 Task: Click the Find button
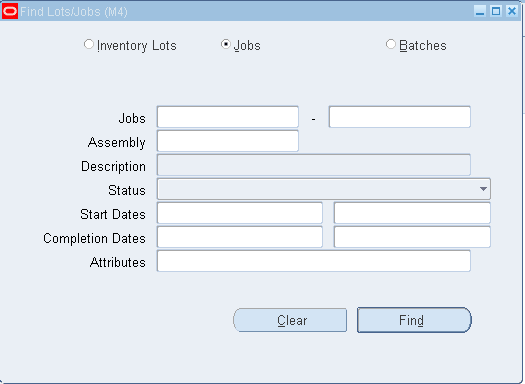tap(415, 320)
